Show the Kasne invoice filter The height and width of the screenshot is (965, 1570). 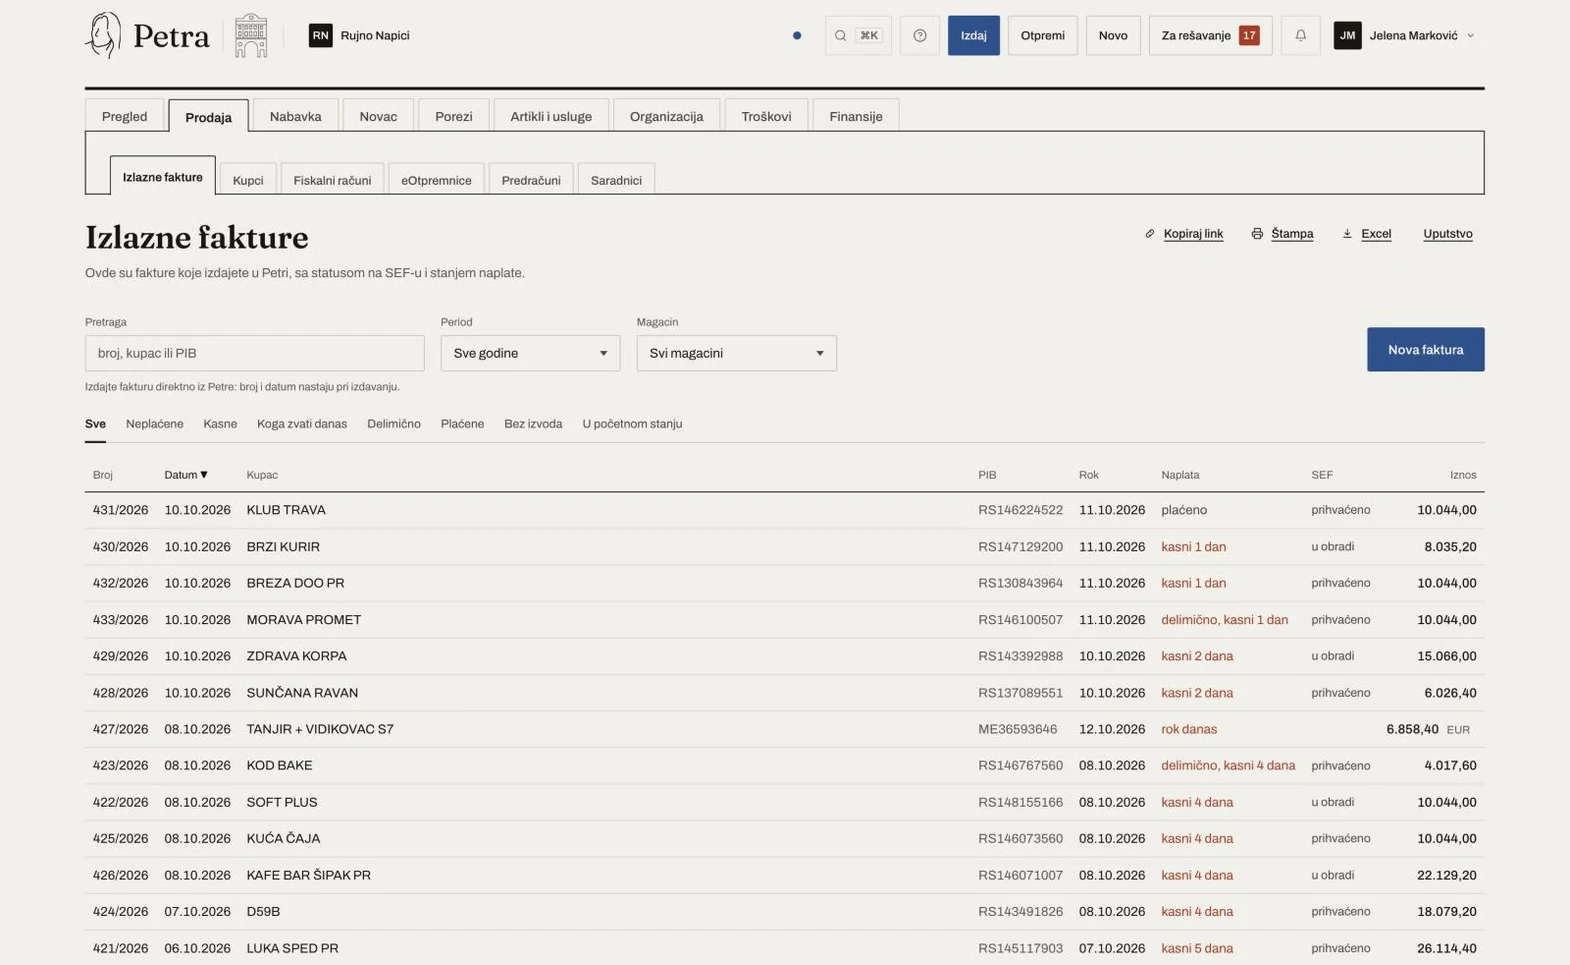(x=220, y=424)
